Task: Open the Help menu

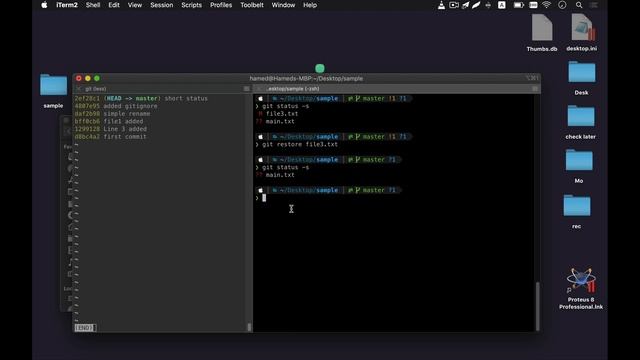Action: point(310,5)
